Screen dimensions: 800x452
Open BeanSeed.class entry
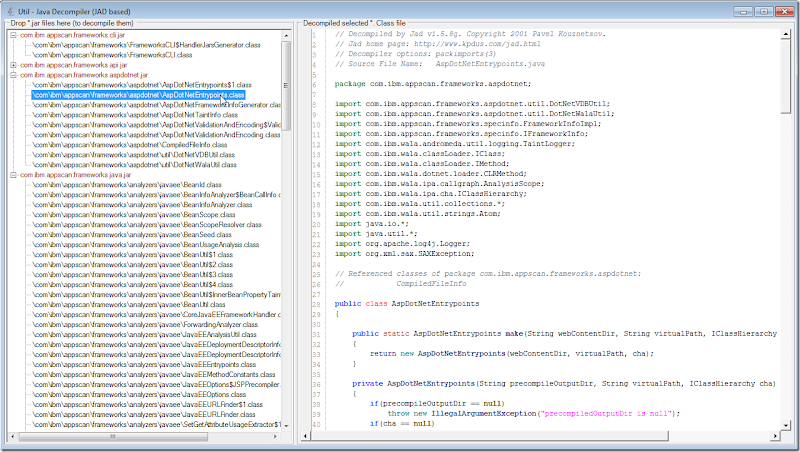point(132,235)
